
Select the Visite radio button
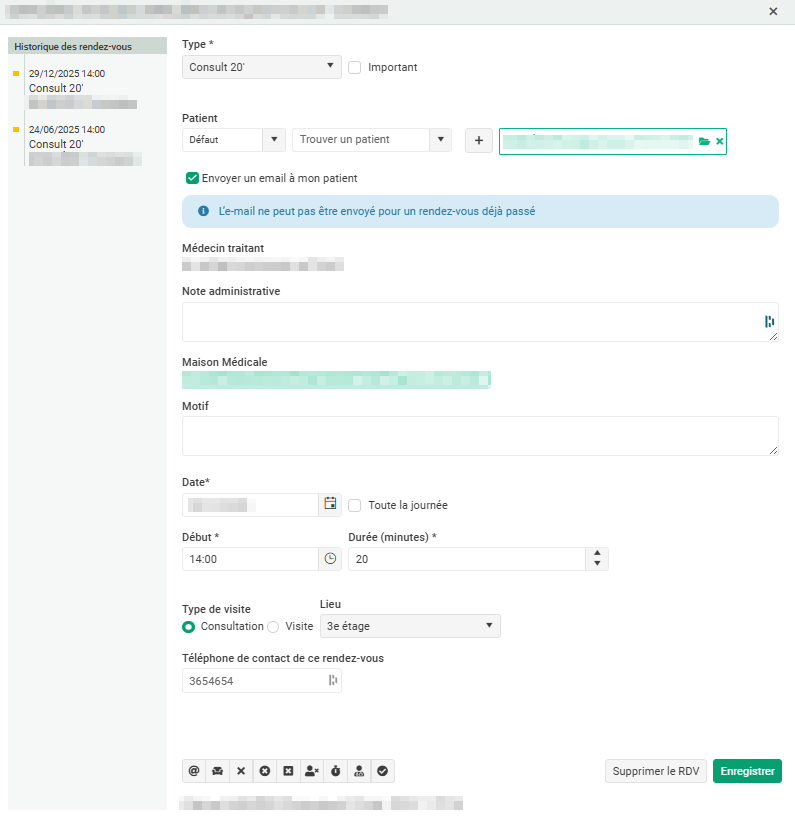click(x=273, y=627)
